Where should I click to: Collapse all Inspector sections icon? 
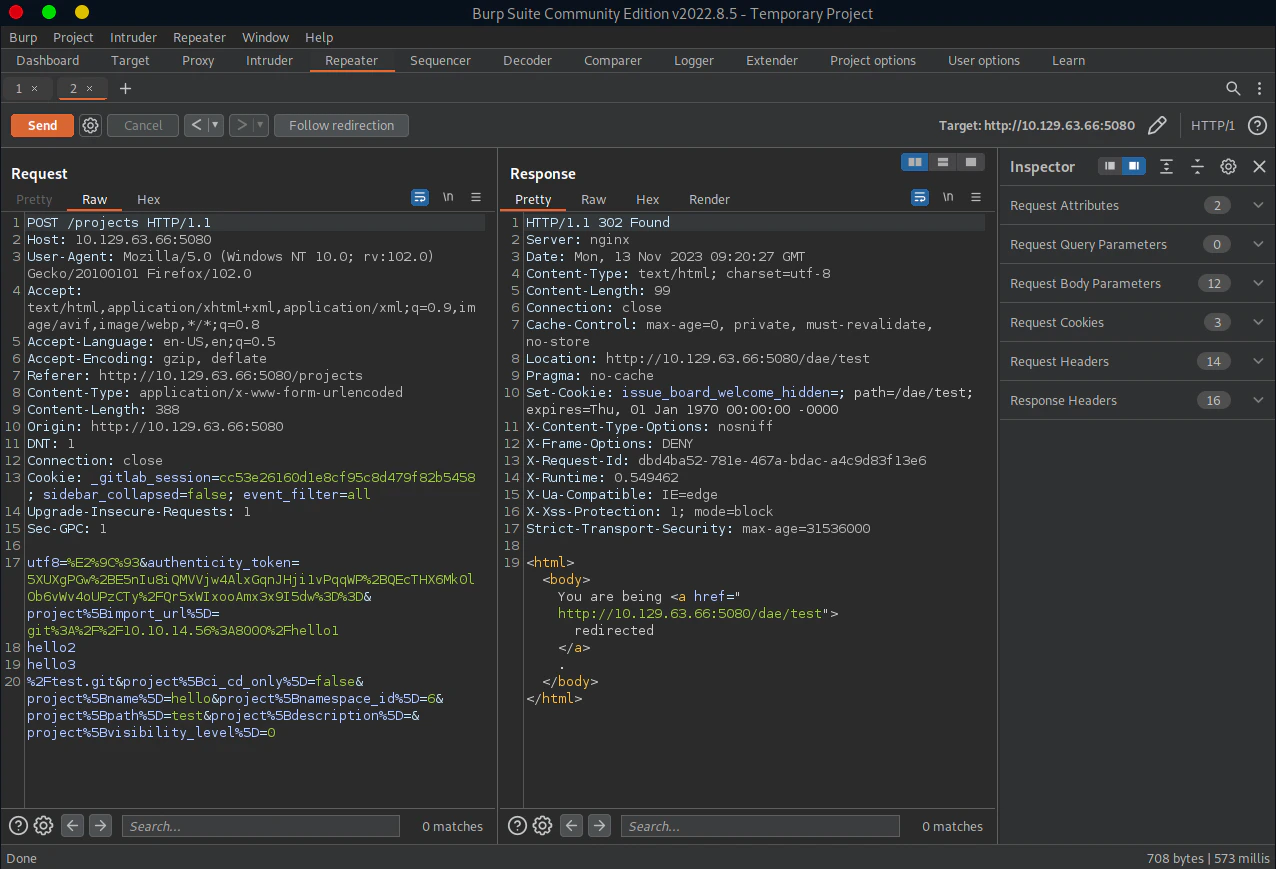1197,166
